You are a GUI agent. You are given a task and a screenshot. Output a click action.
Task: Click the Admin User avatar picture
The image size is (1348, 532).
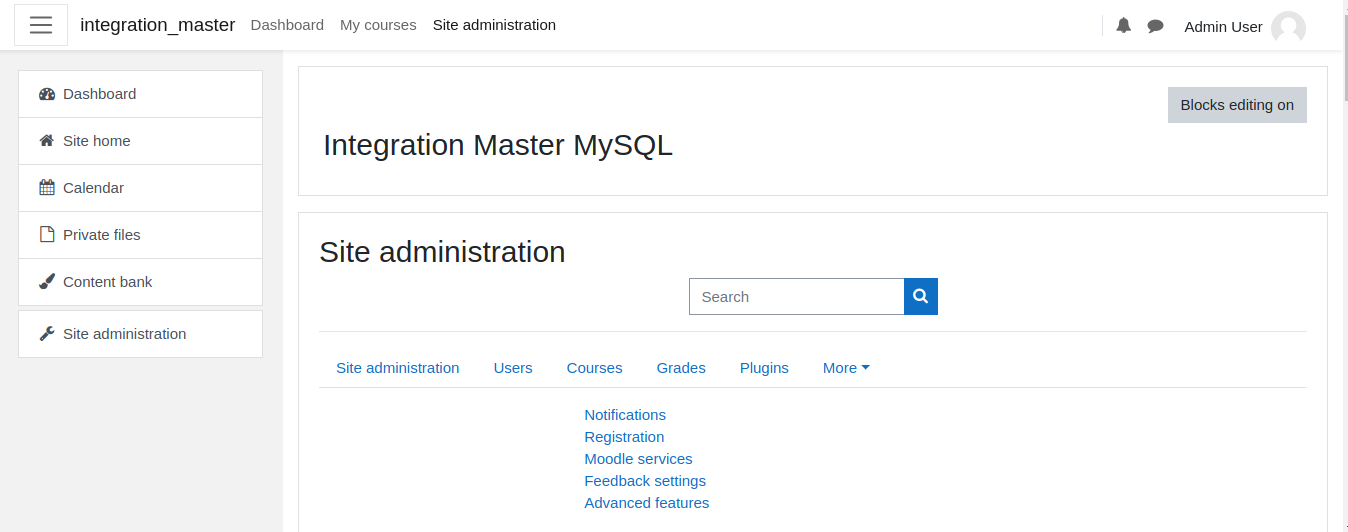click(x=1288, y=27)
